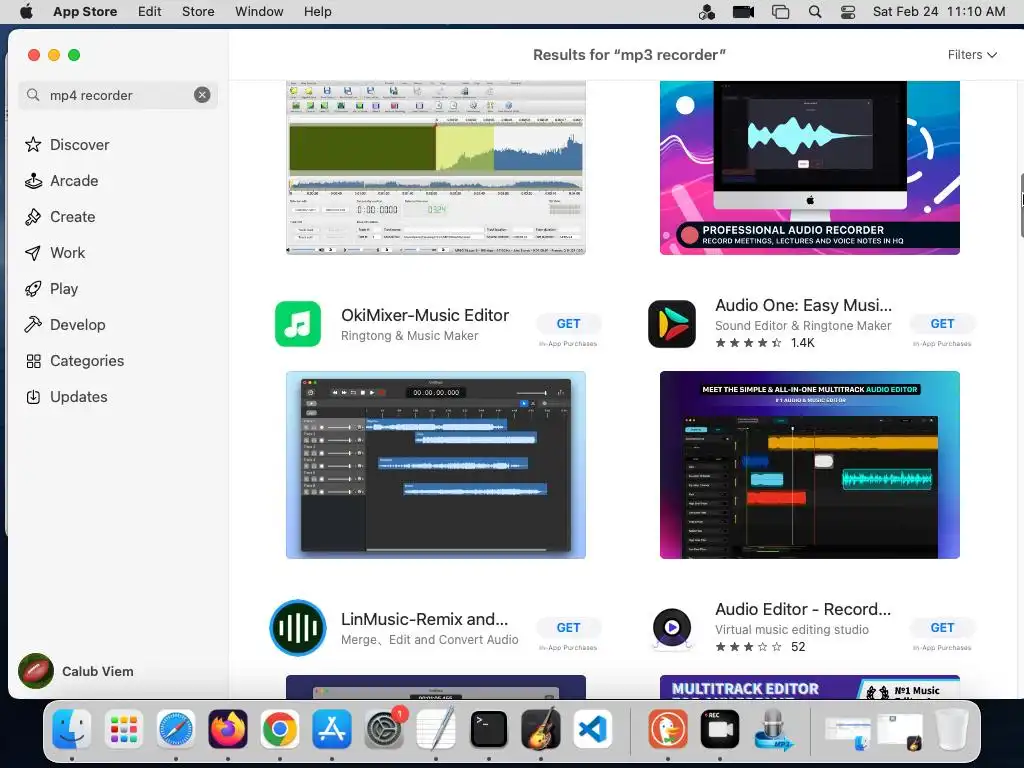Image resolution: width=1024 pixels, height=768 pixels.
Task: Launch Google Chrome from the Dock
Action: point(280,729)
